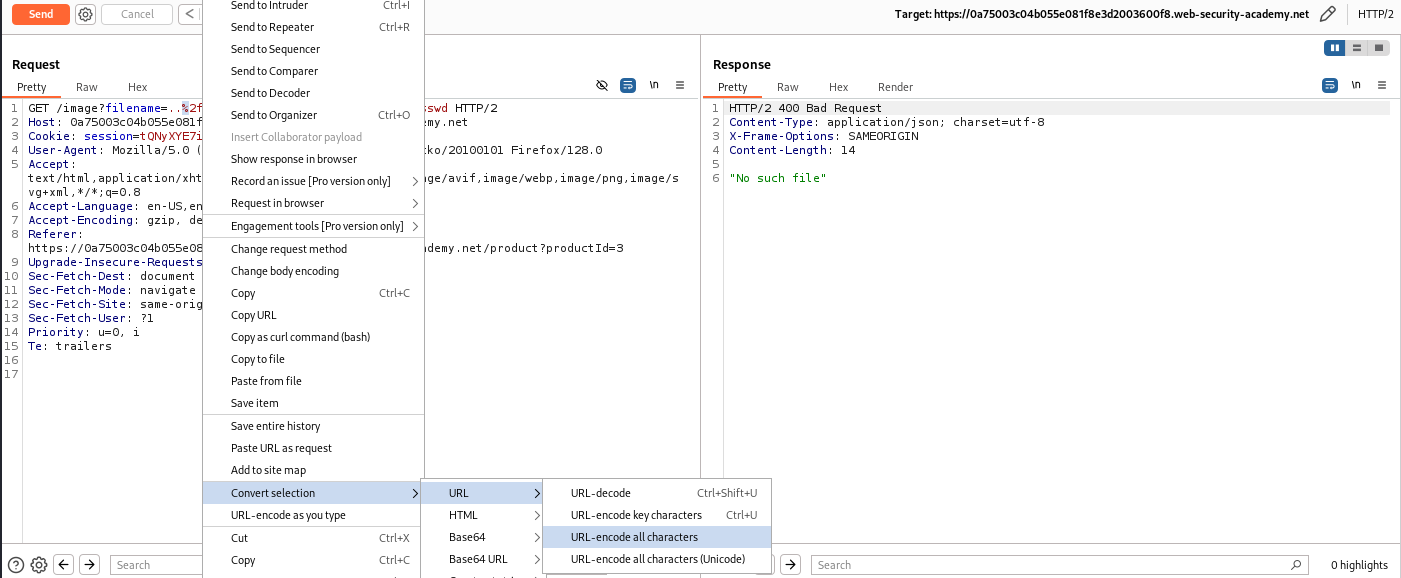Image resolution: width=1401 pixels, height=578 pixels.
Task: Open search settings gear at bottom left
Action: tap(39, 565)
